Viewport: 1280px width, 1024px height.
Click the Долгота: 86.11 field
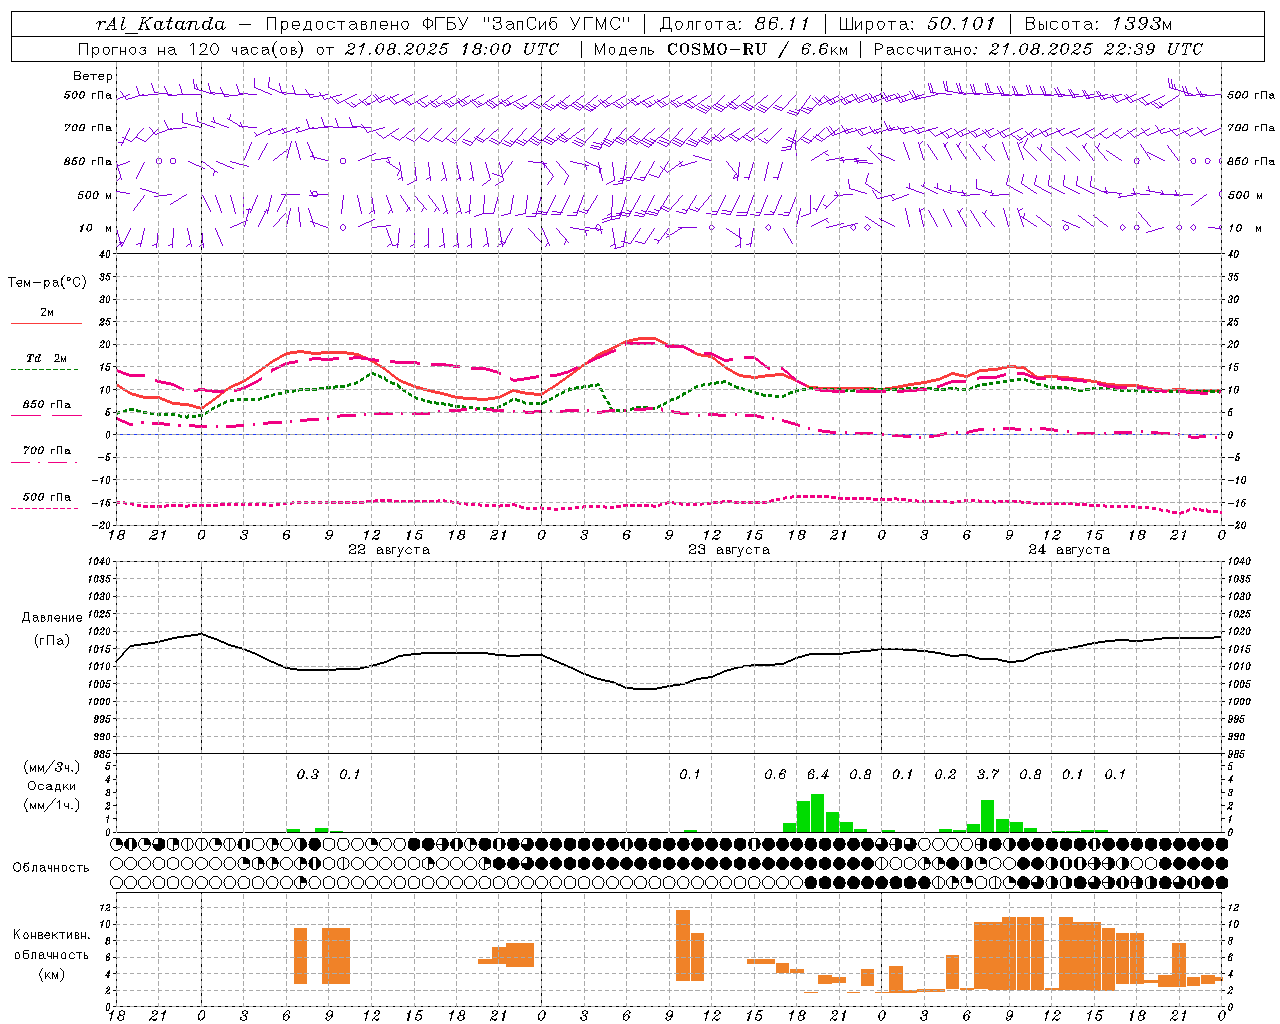pyautogui.click(x=735, y=24)
